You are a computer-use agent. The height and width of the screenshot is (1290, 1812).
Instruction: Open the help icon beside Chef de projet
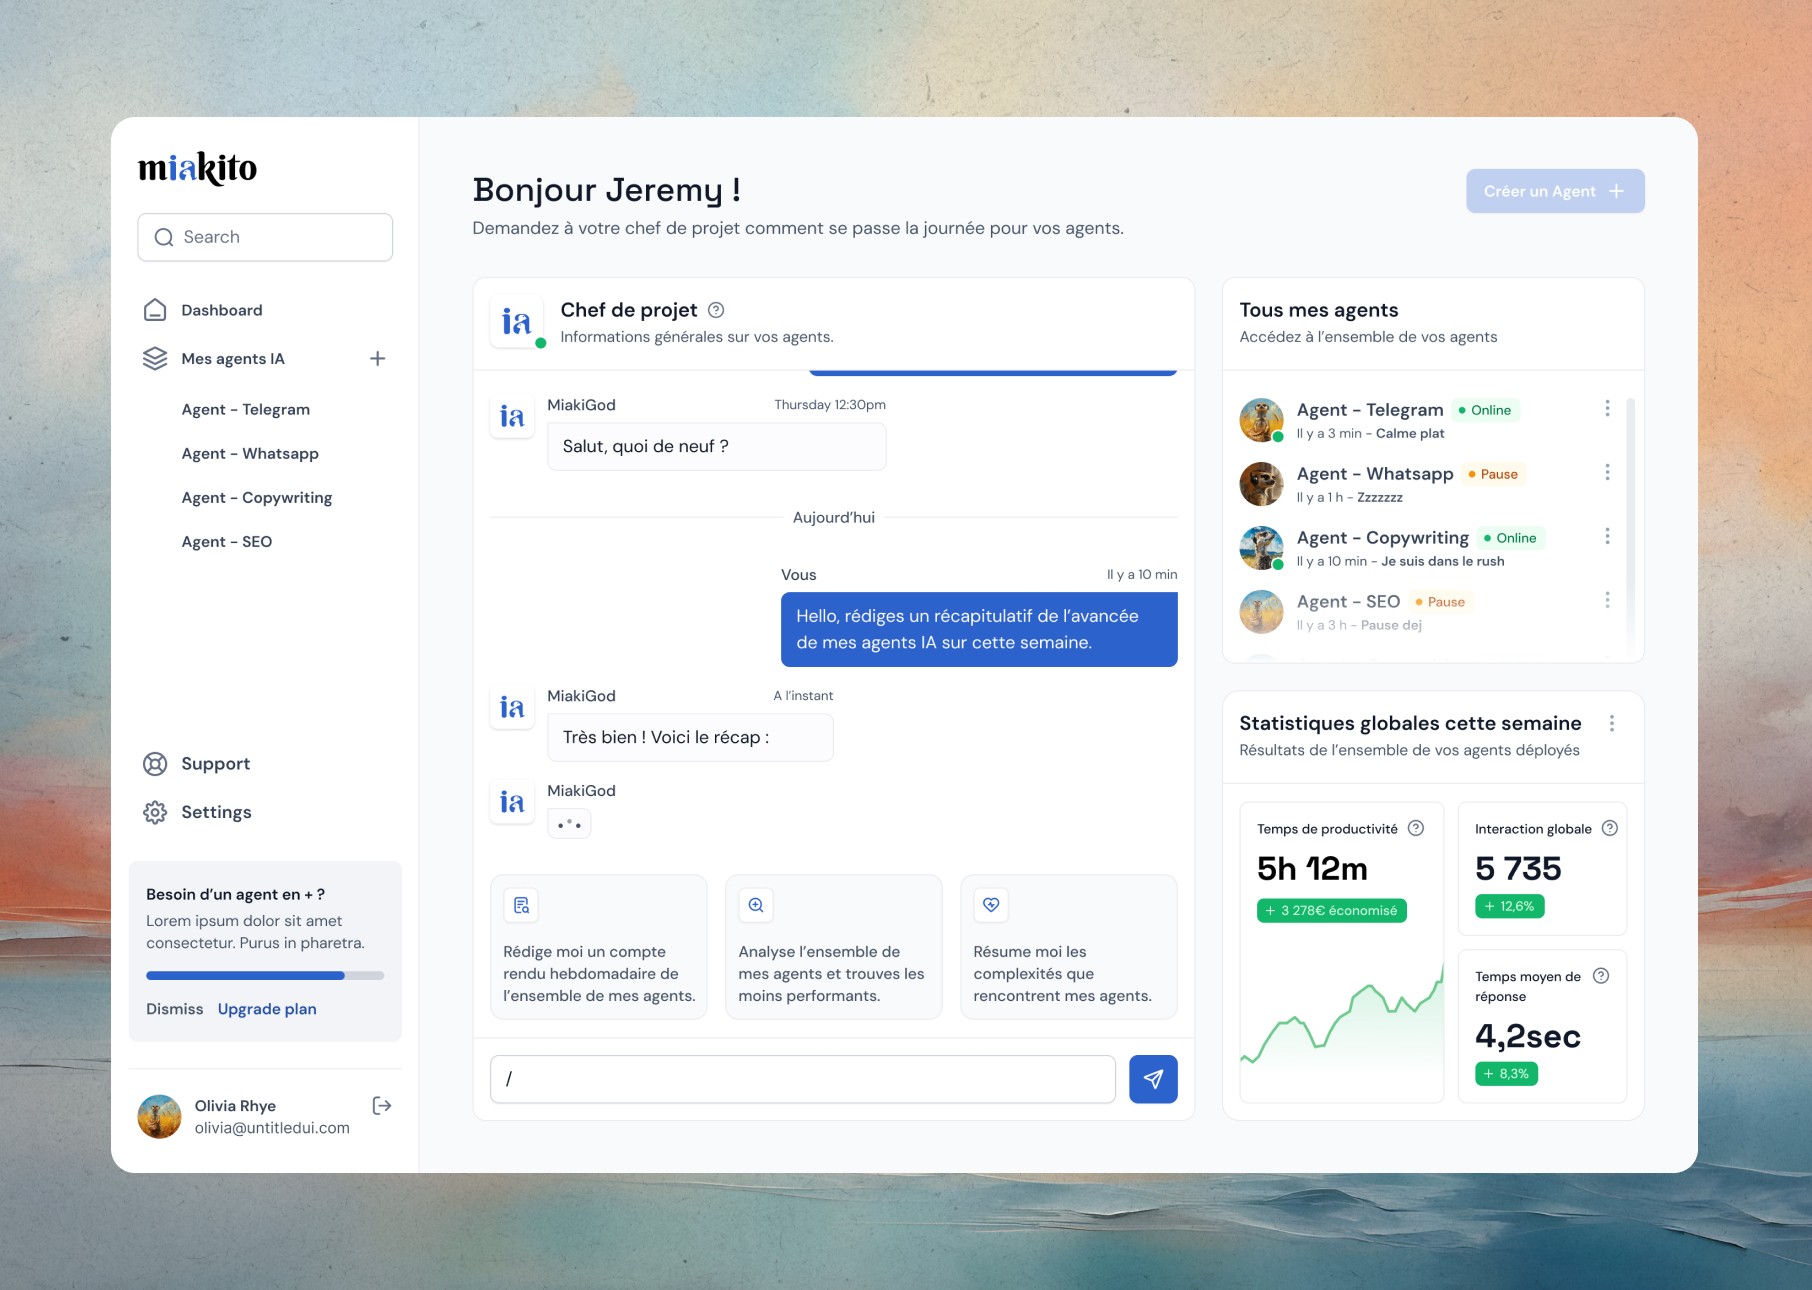(716, 310)
